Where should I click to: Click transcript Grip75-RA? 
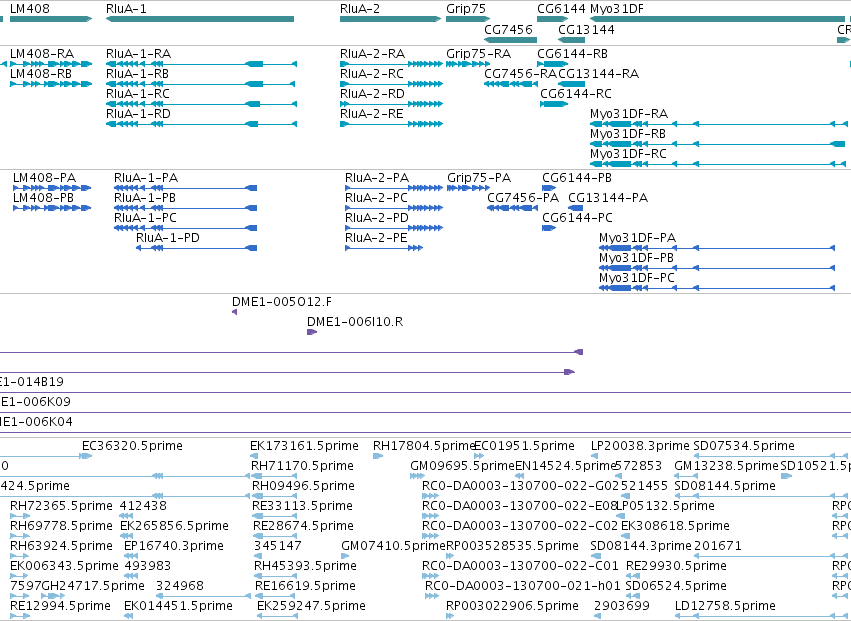(468, 64)
